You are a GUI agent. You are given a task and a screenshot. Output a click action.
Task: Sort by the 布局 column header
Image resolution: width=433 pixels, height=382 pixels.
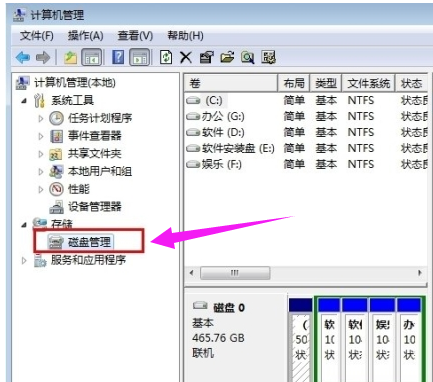click(294, 83)
